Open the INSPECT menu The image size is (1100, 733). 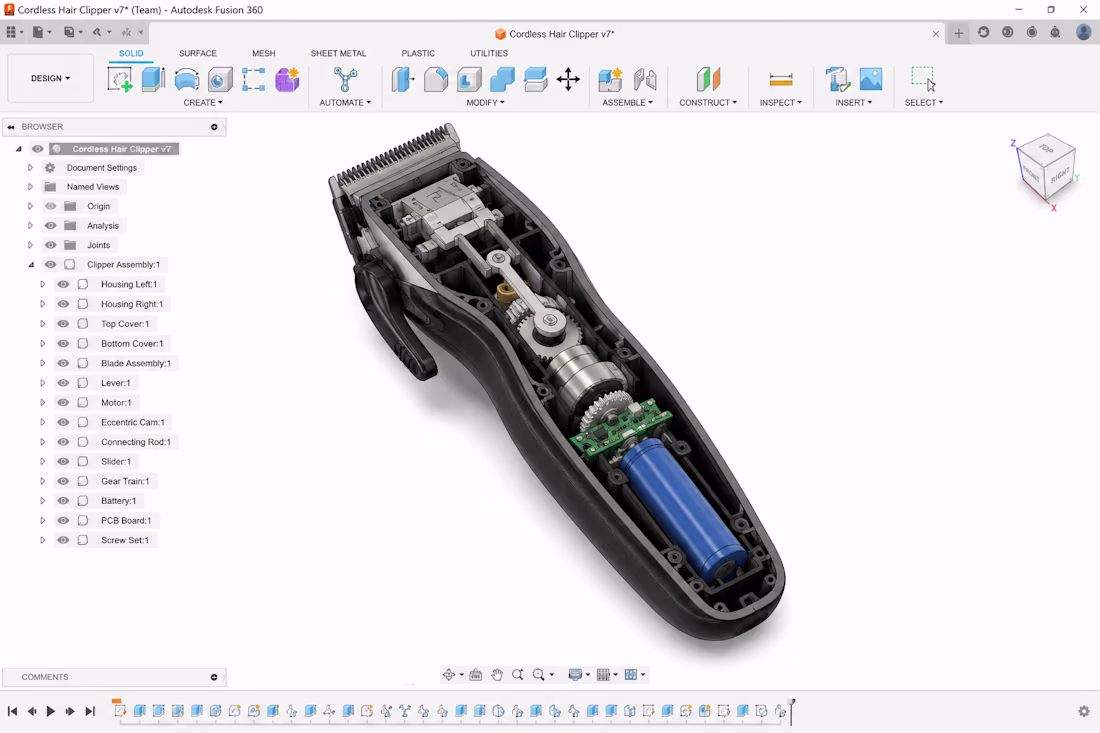(780, 102)
